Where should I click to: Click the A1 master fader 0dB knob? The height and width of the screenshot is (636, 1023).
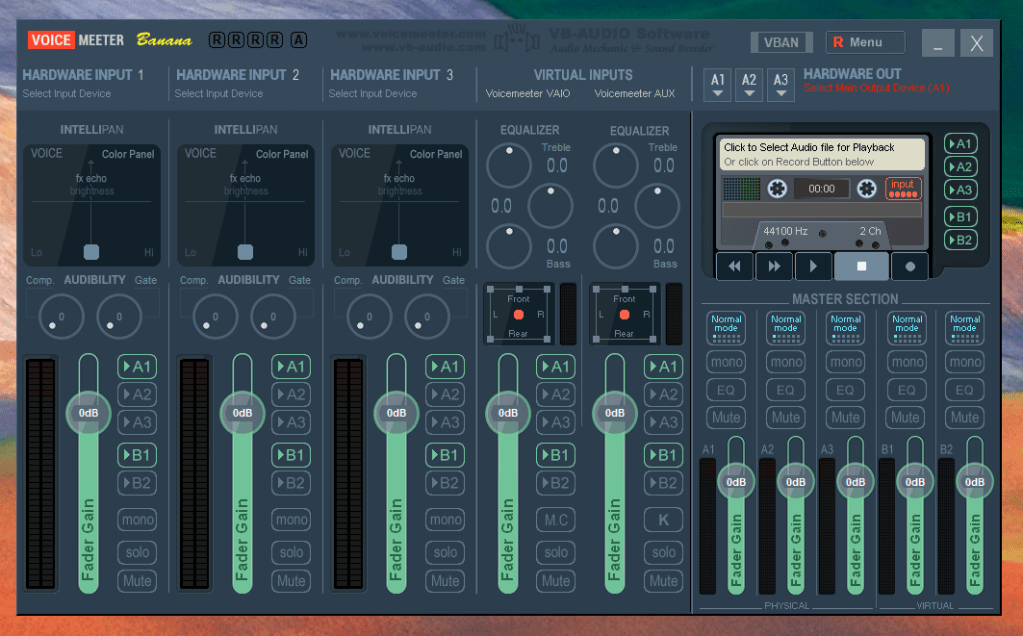point(736,481)
